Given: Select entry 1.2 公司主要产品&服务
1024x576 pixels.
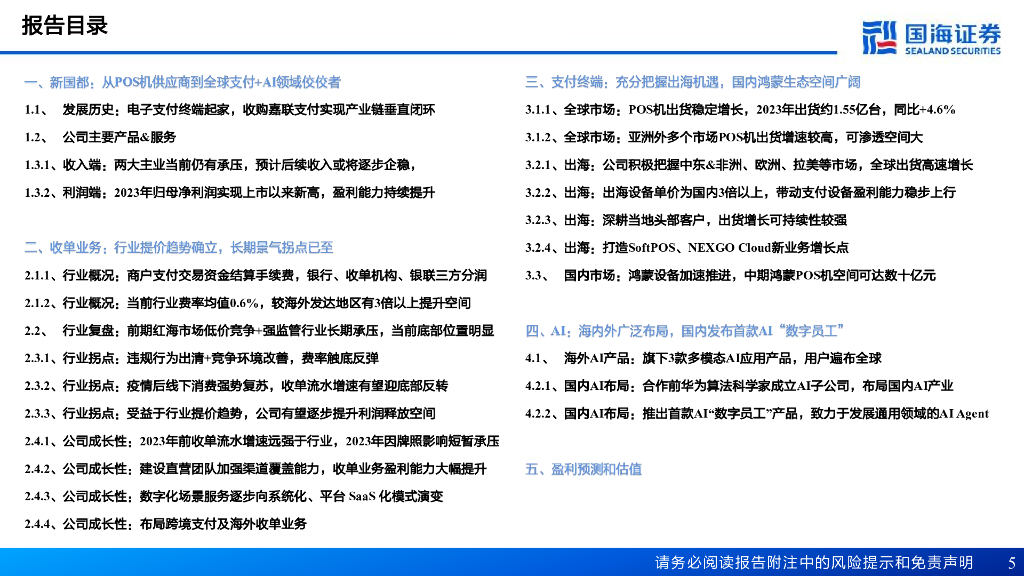Looking at the screenshot, I should tap(101, 137).
